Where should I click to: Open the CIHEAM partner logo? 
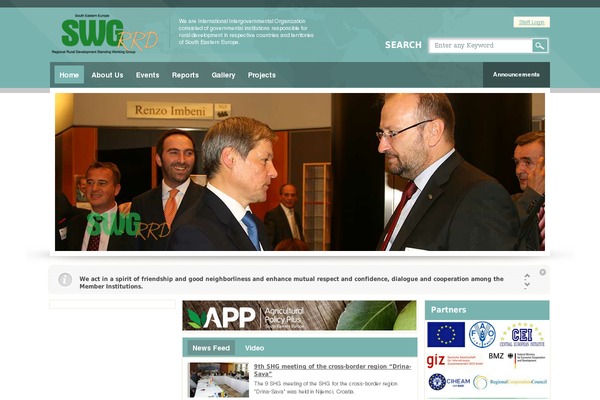(x=449, y=382)
